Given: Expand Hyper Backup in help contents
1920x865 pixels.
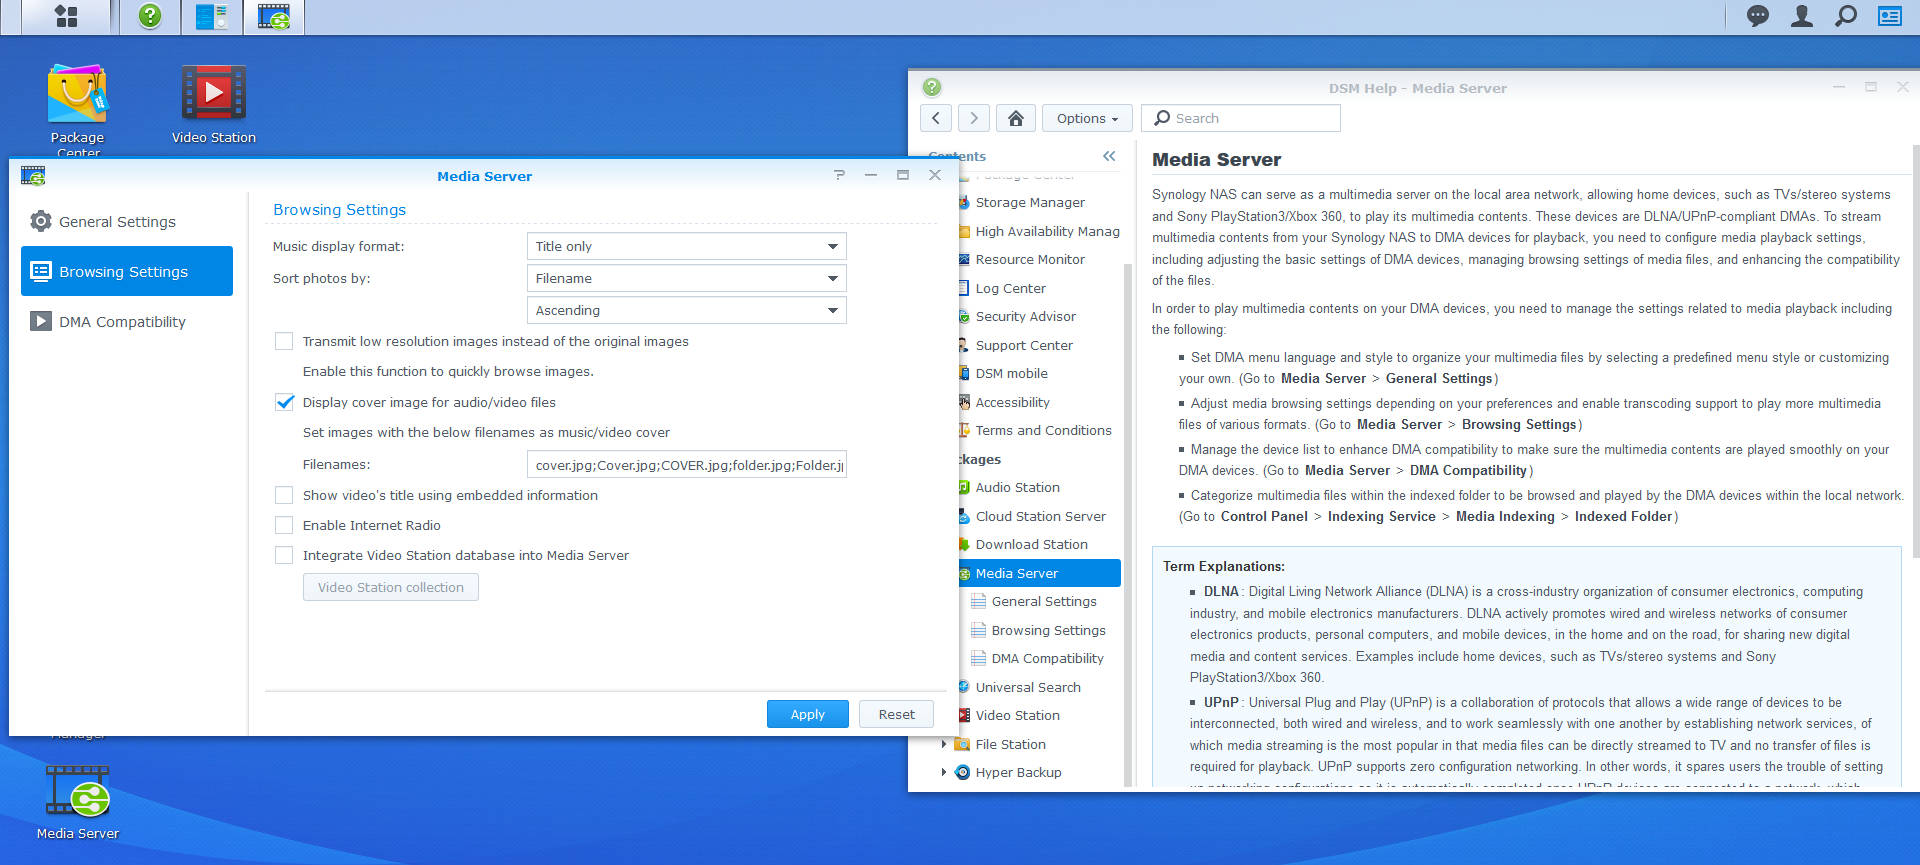Looking at the screenshot, I should [x=943, y=772].
